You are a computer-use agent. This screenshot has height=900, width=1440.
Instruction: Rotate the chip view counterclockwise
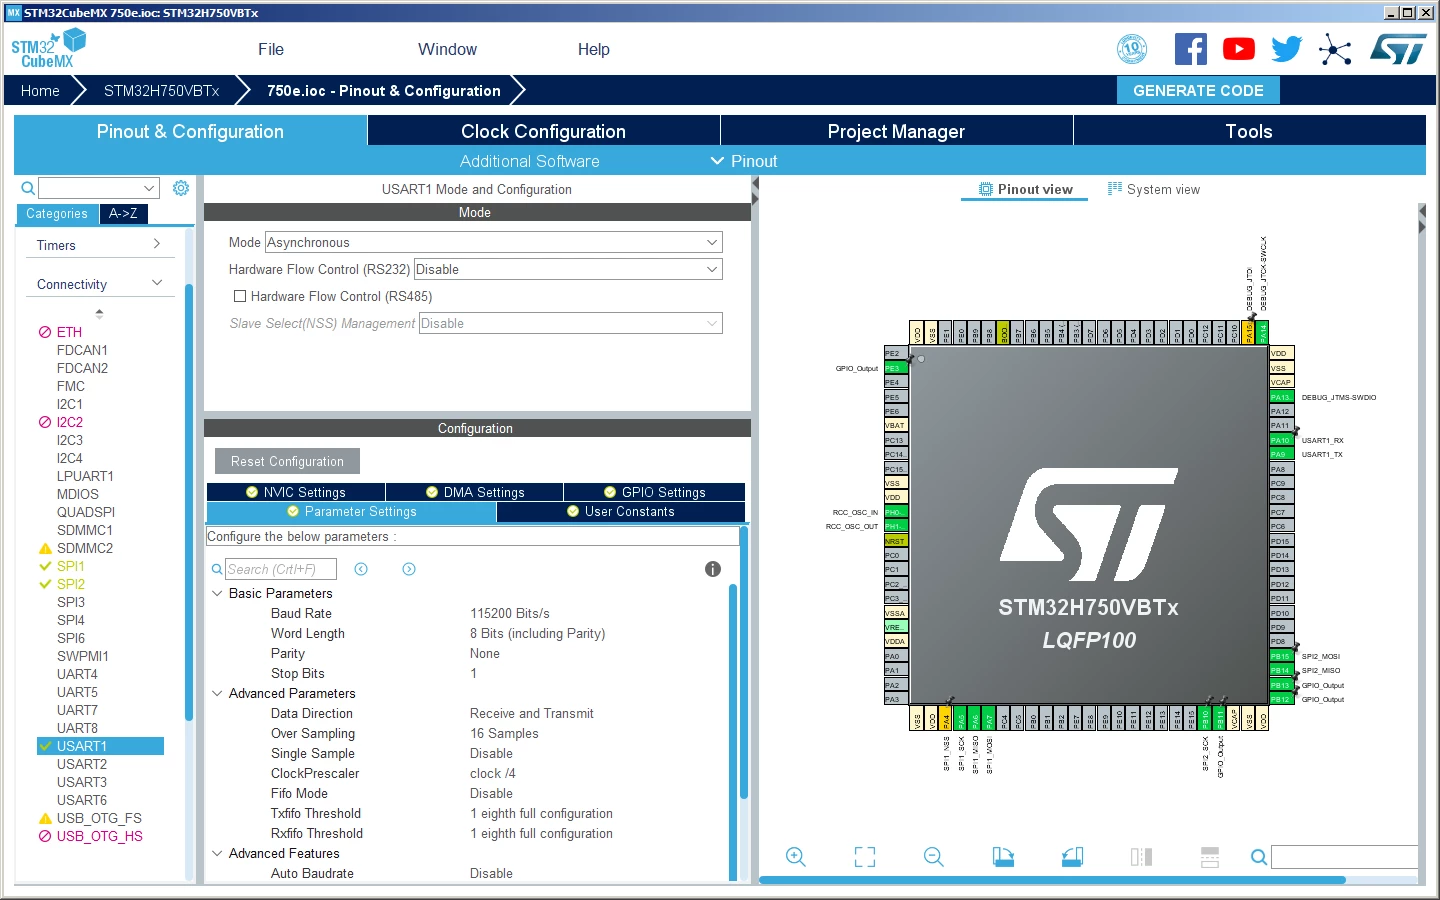[1072, 857]
